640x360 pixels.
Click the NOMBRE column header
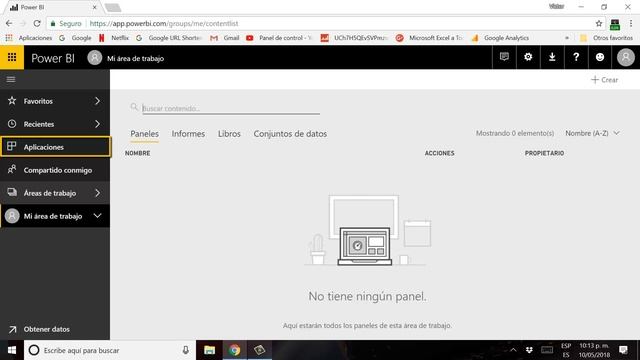pos(138,153)
